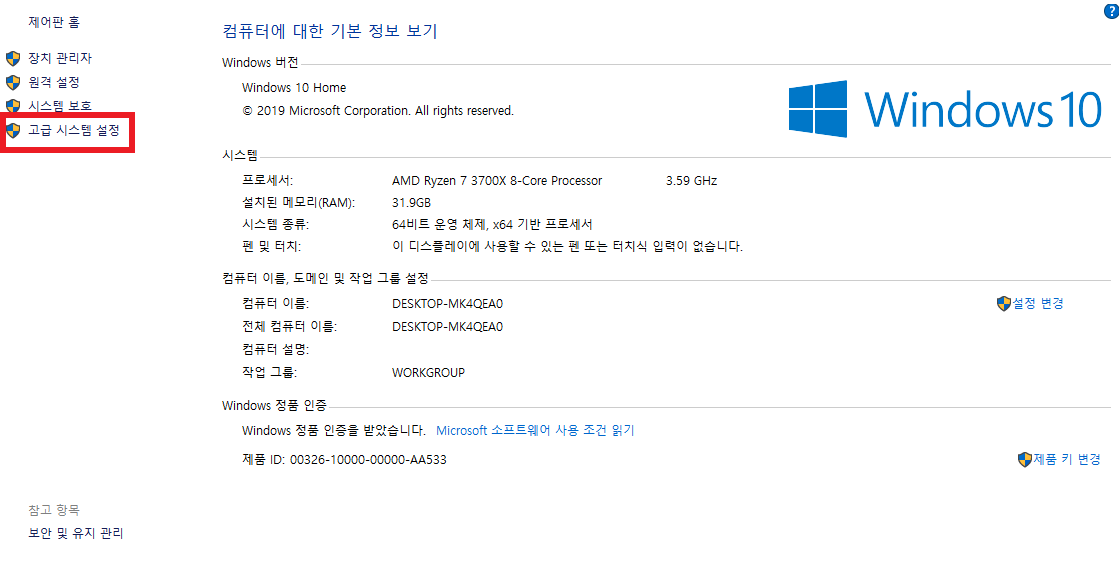
Task: Click the shield icon beside 장치 관리자
Action: click(13, 59)
